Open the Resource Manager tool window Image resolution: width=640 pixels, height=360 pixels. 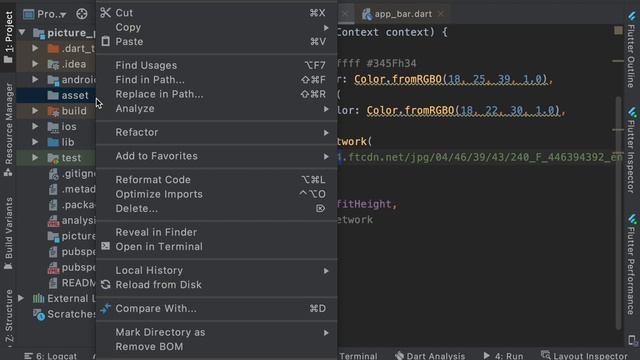click(9, 129)
